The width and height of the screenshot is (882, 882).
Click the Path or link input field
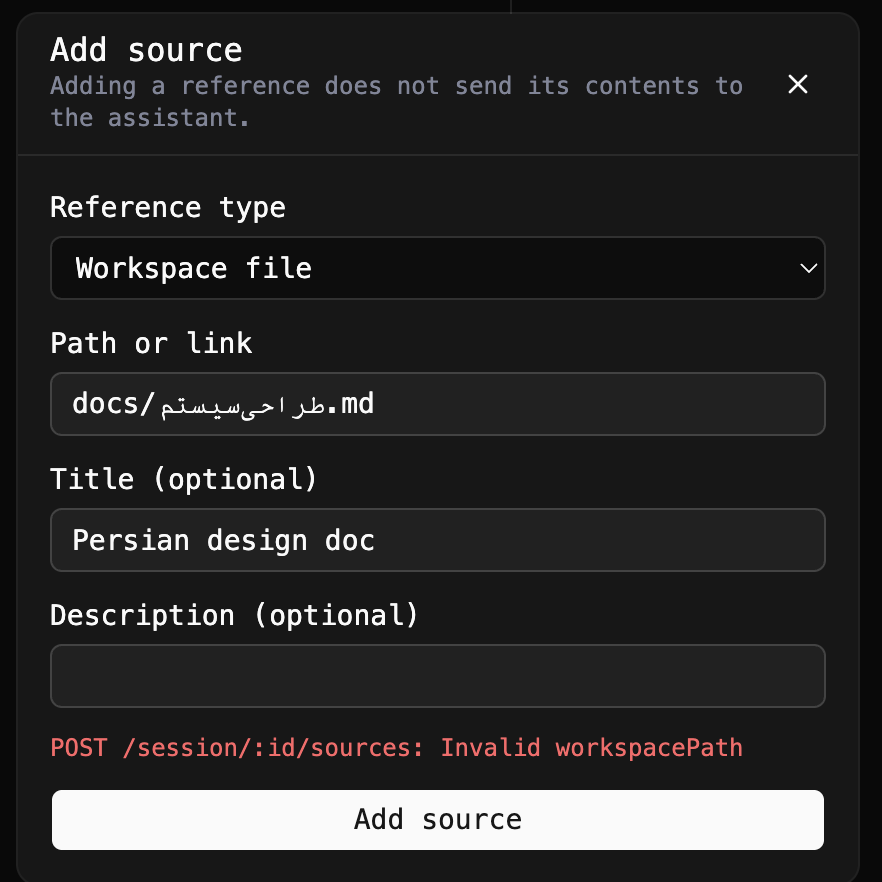tap(438, 404)
